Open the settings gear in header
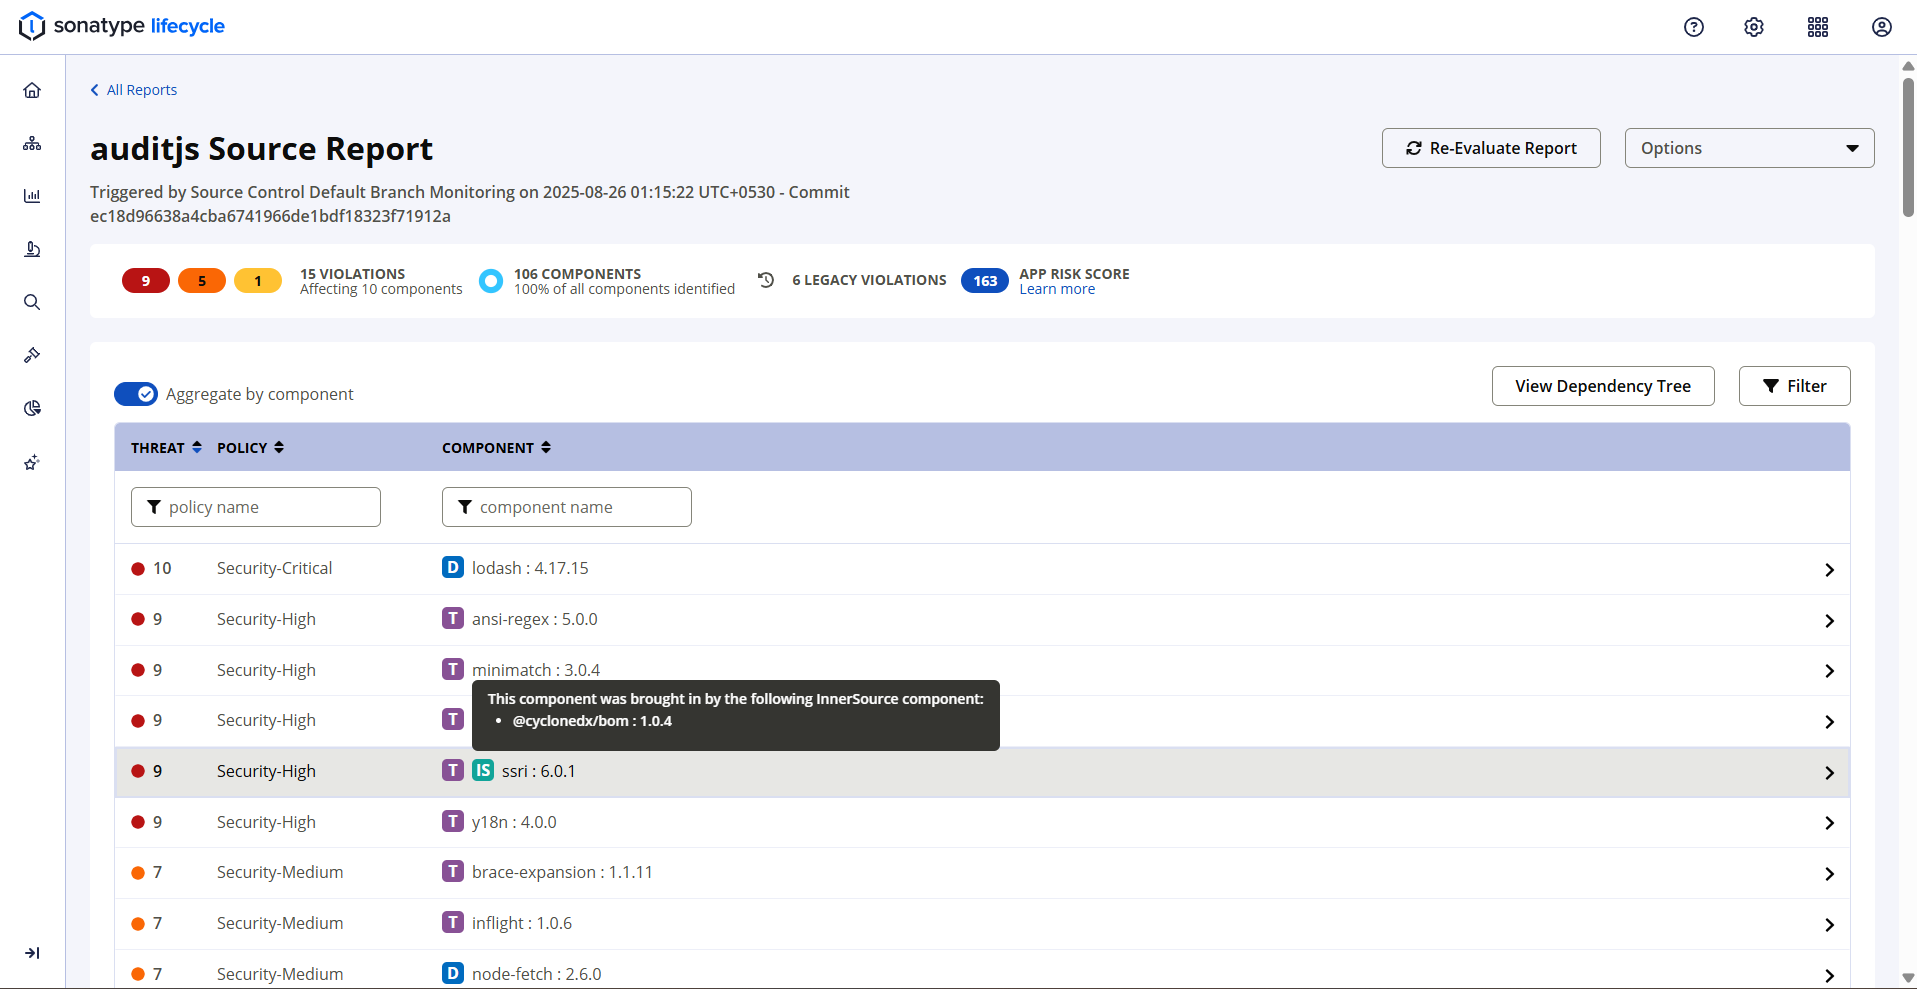The height and width of the screenshot is (989, 1917). point(1754,27)
